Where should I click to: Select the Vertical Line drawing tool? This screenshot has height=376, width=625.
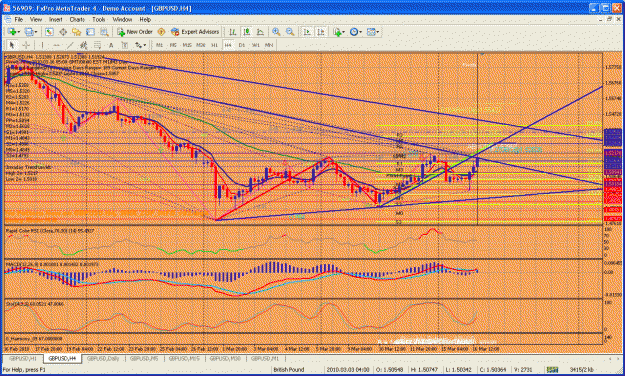[42, 45]
